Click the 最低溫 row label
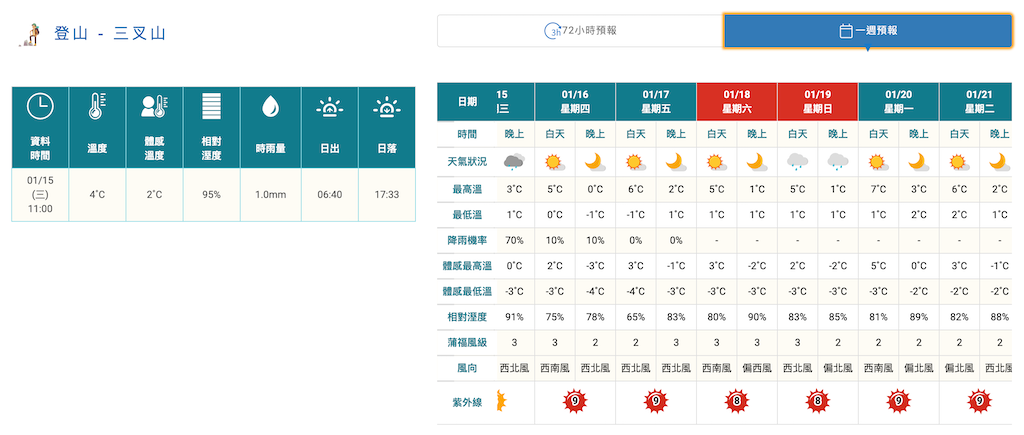Image resolution: width=1024 pixels, height=435 pixels. 467,215
